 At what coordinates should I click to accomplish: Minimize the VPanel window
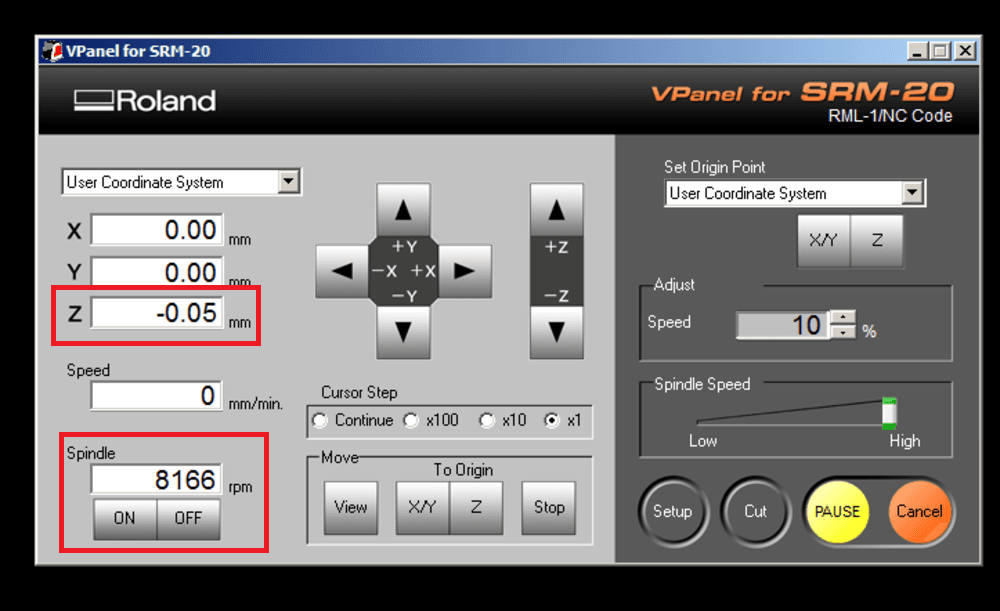pos(917,51)
